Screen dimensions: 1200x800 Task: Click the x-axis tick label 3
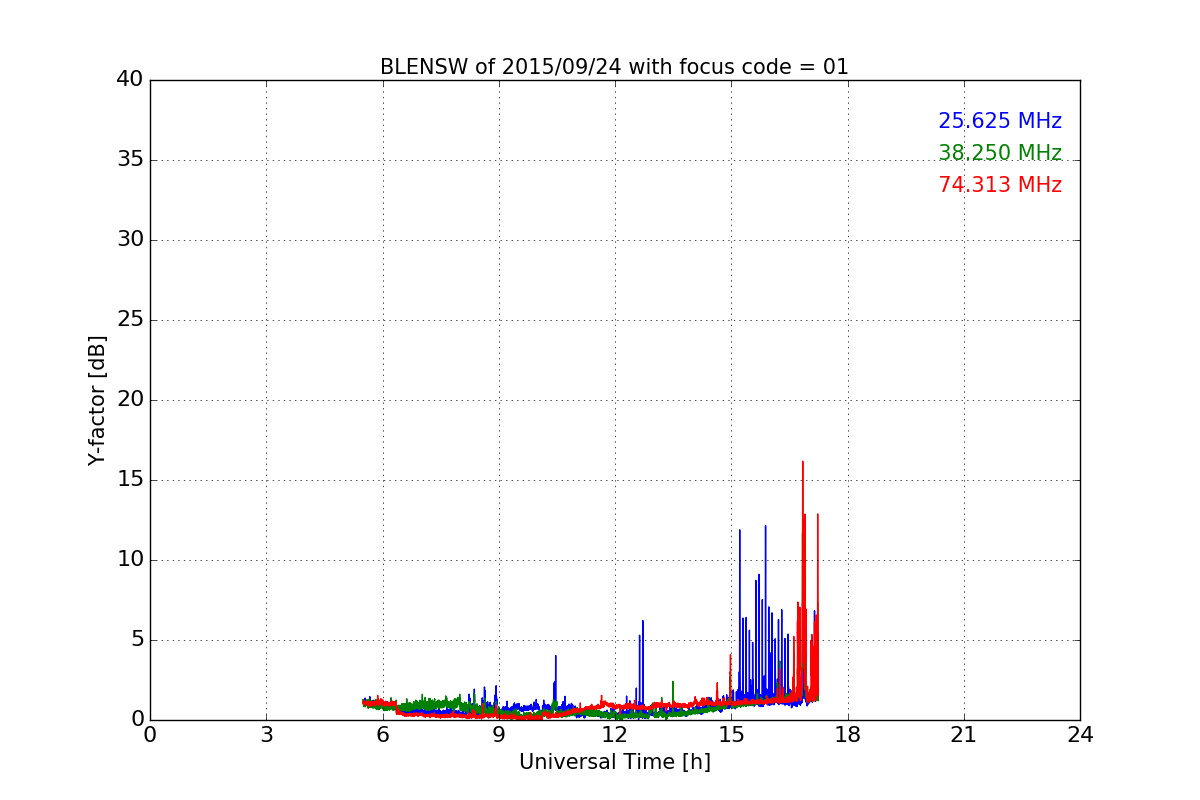pos(266,735)
